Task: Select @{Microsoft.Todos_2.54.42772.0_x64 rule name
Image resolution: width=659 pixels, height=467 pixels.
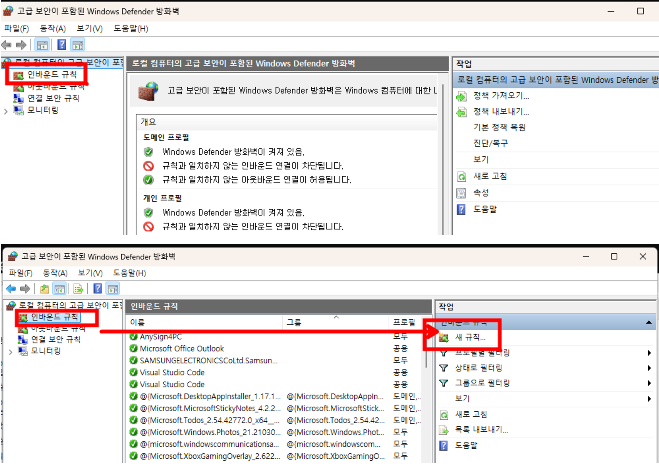Action: pyautogui.click(x=210, y=420)
